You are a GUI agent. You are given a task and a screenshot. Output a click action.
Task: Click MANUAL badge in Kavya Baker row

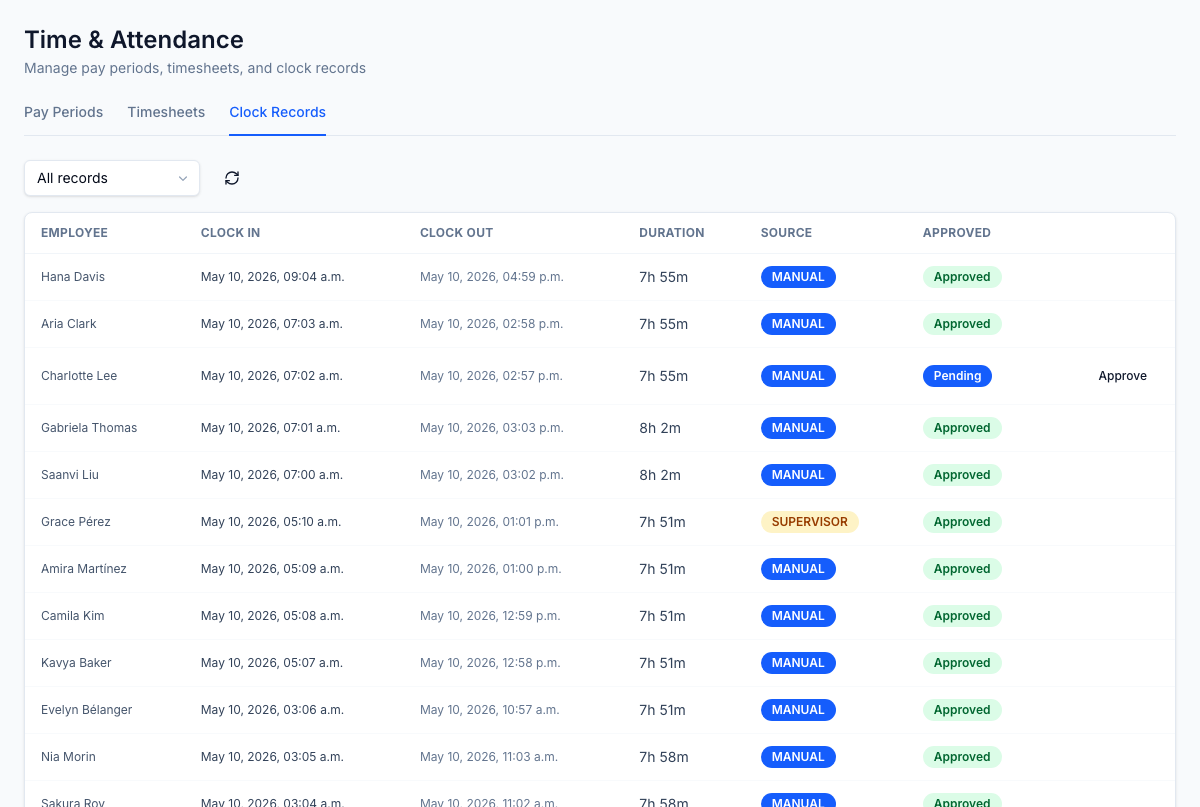click(798, 663)
